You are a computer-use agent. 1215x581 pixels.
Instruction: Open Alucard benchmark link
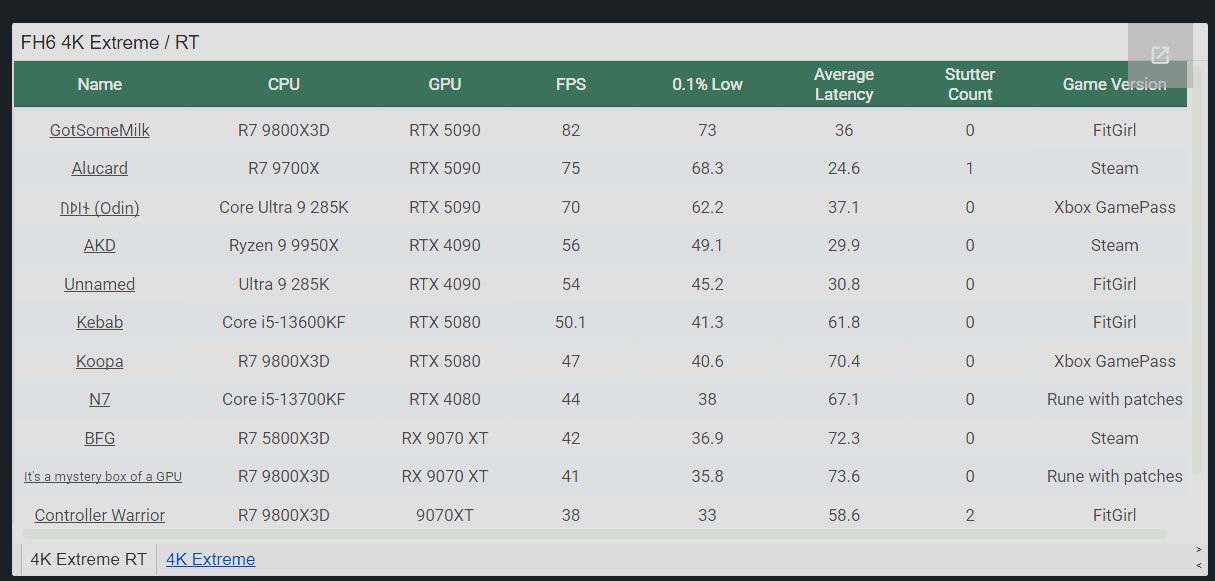pos(100,168)
